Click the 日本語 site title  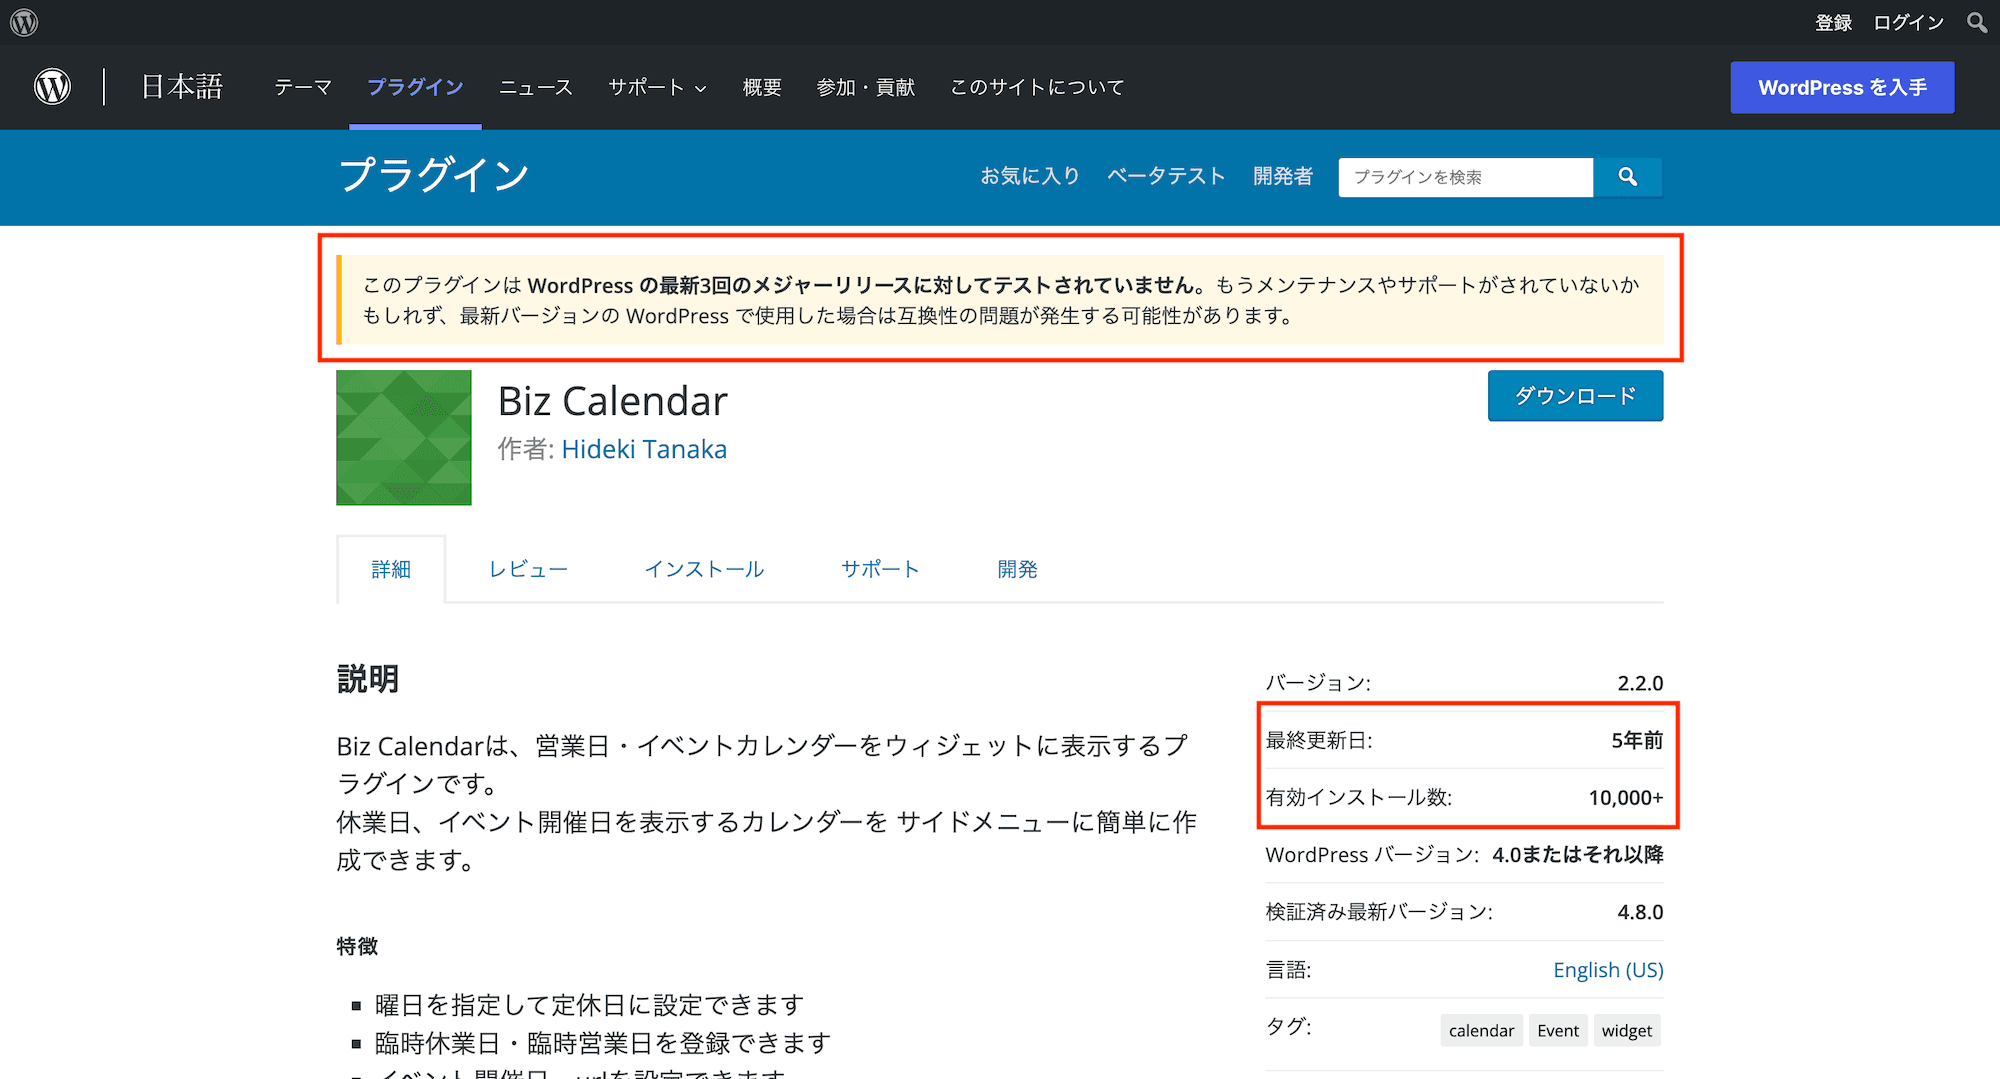point(182,87)
